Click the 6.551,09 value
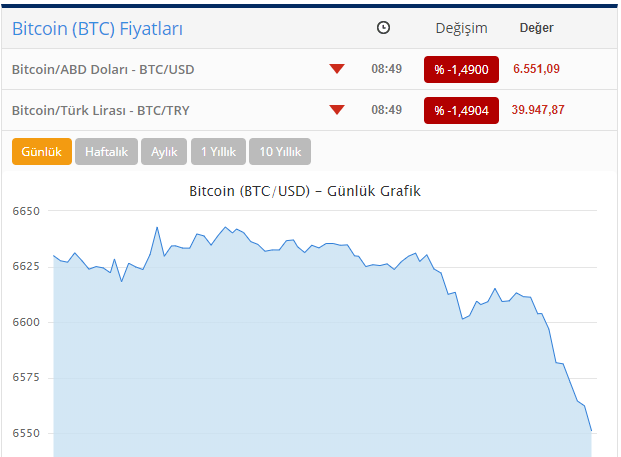 (536, 69)
